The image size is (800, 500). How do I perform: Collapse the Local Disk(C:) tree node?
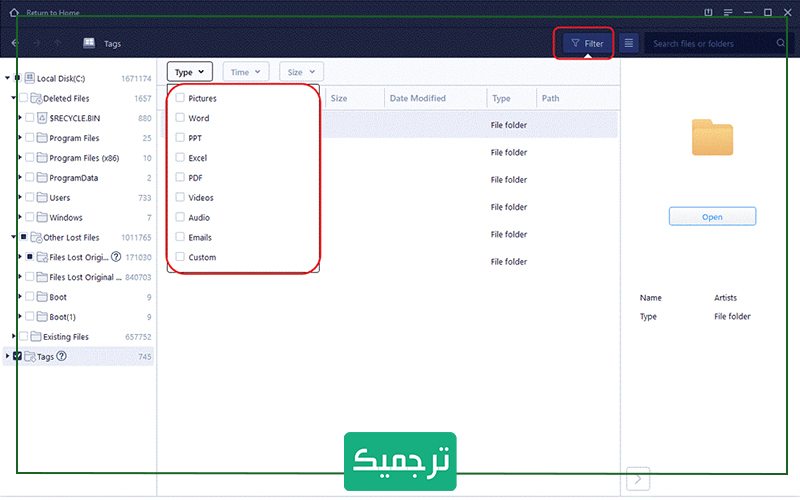coord(7,78)
